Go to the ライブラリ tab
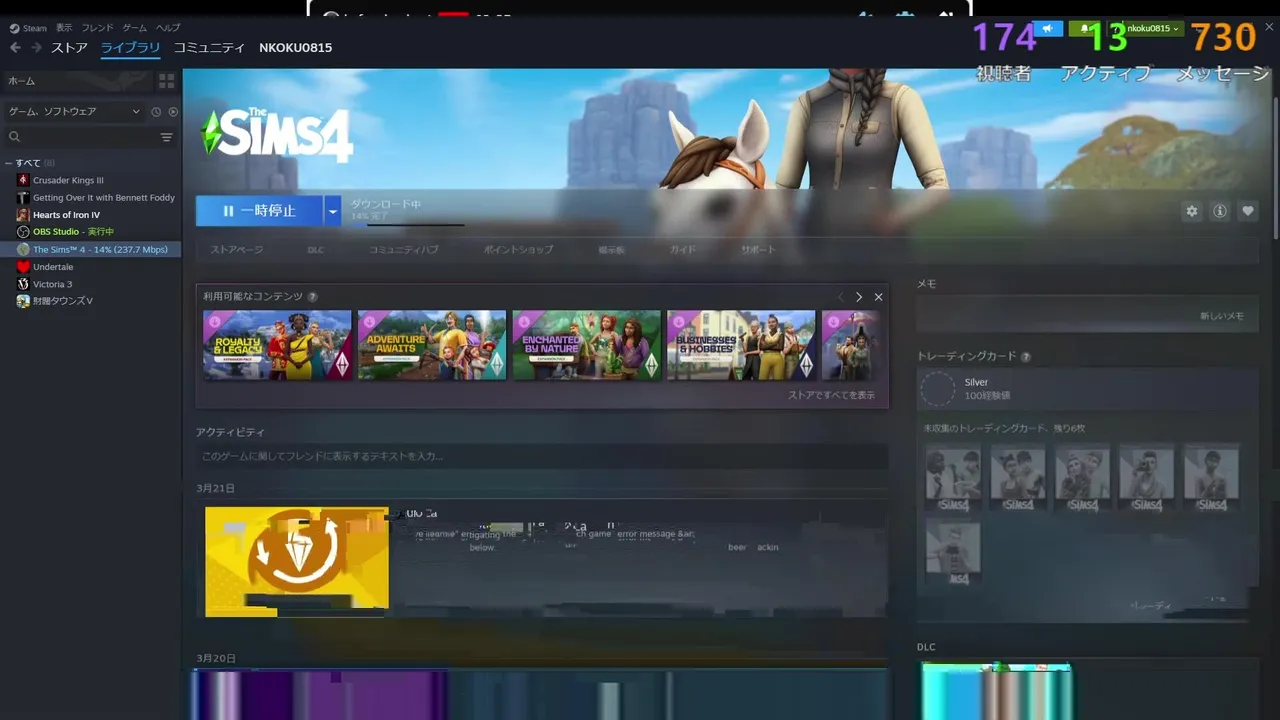1280x720 pixels. (130, 47)
